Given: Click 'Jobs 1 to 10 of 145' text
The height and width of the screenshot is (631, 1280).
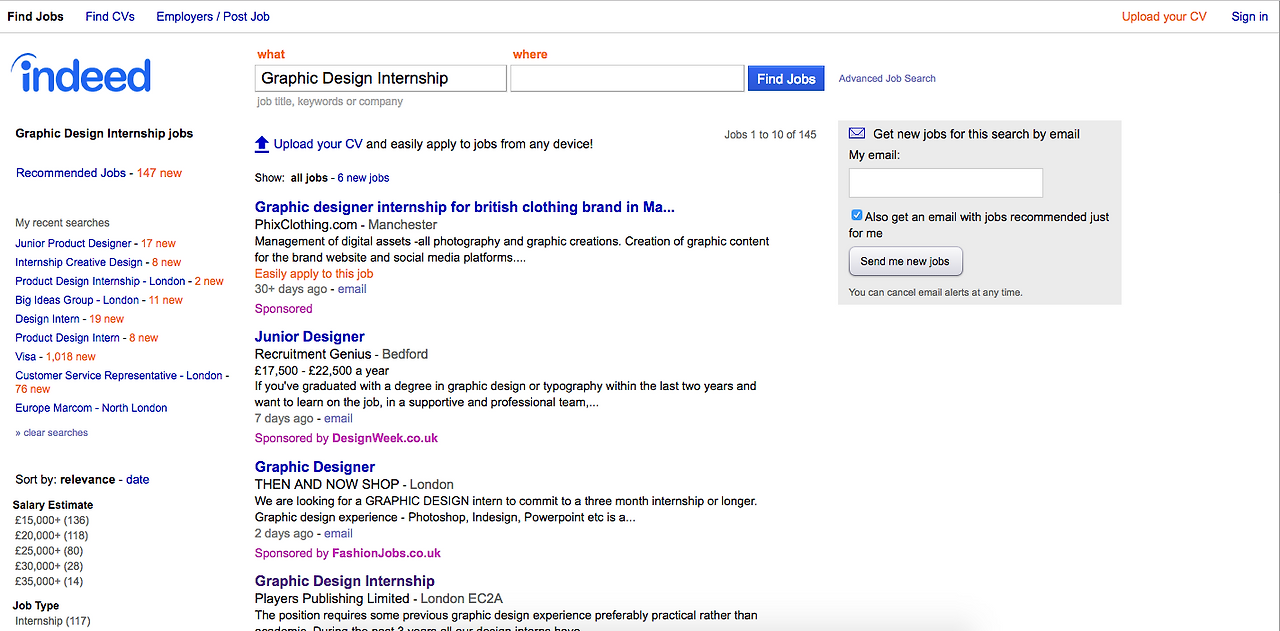Looking at the screenshot, I should tap(770, 134).
